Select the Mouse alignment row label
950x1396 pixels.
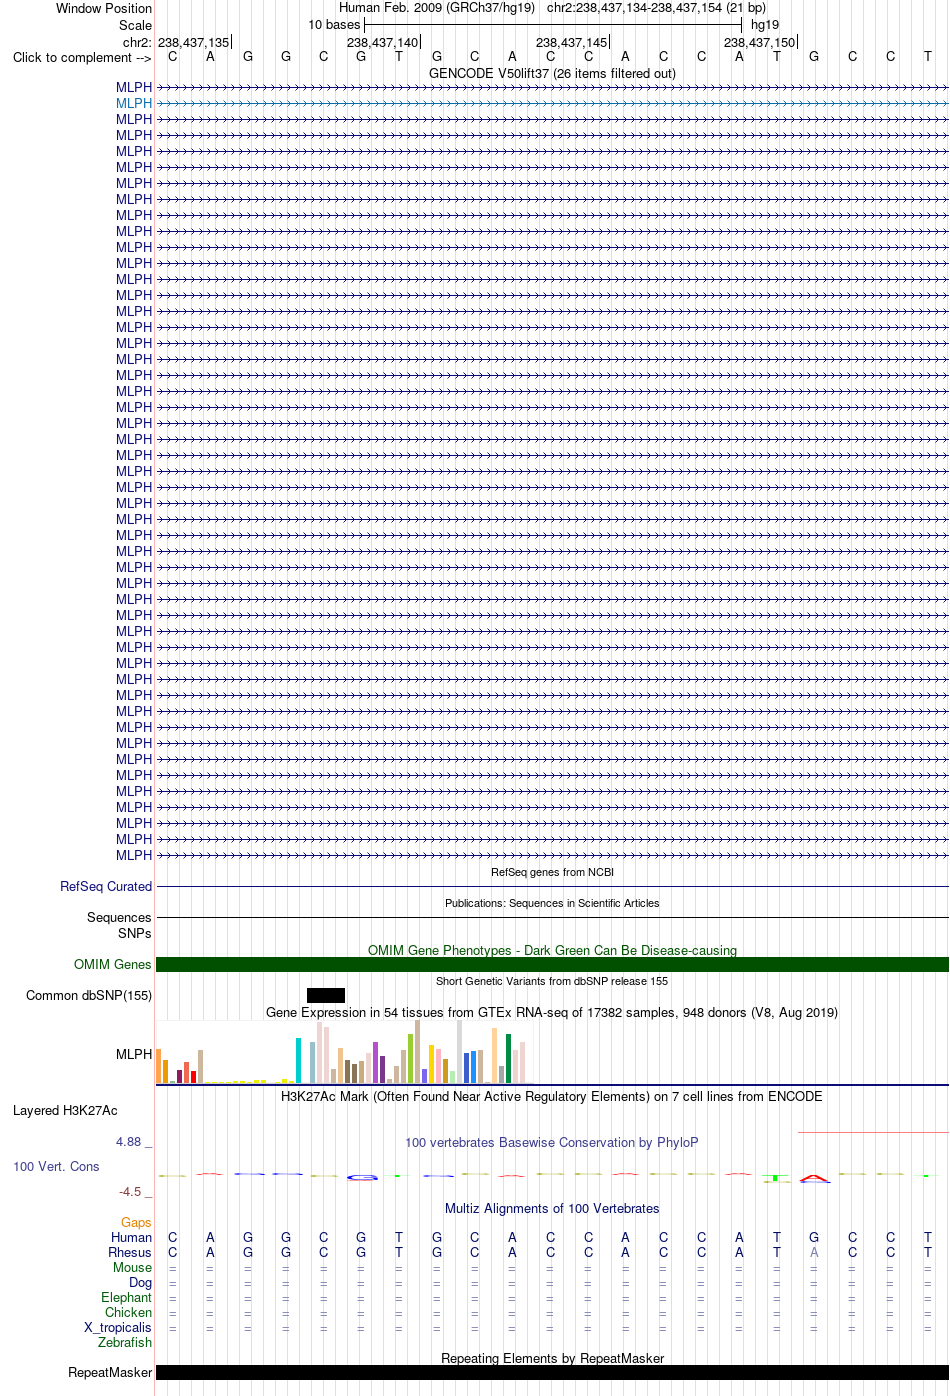(132, 1267)
